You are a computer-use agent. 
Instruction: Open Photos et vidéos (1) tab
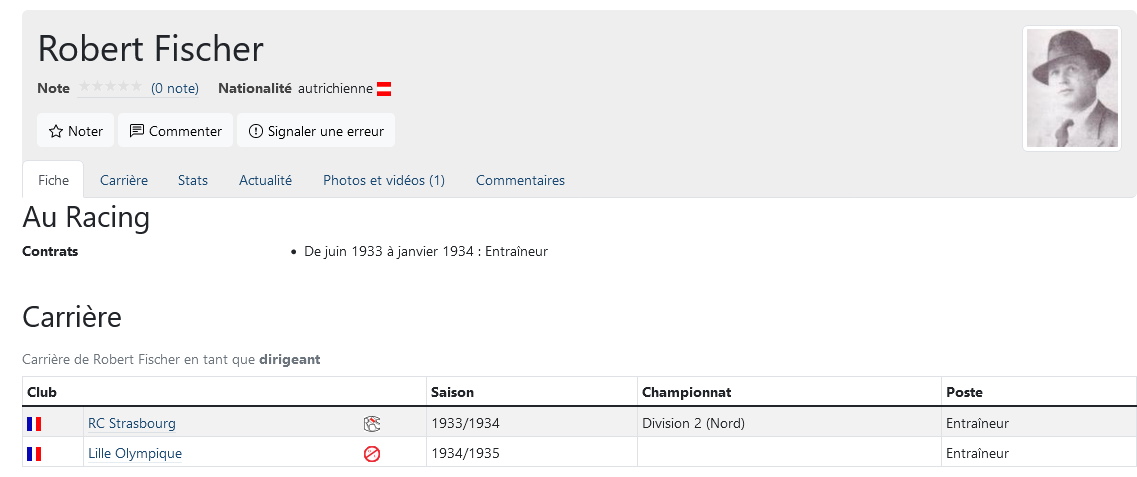tap(384, 180)
